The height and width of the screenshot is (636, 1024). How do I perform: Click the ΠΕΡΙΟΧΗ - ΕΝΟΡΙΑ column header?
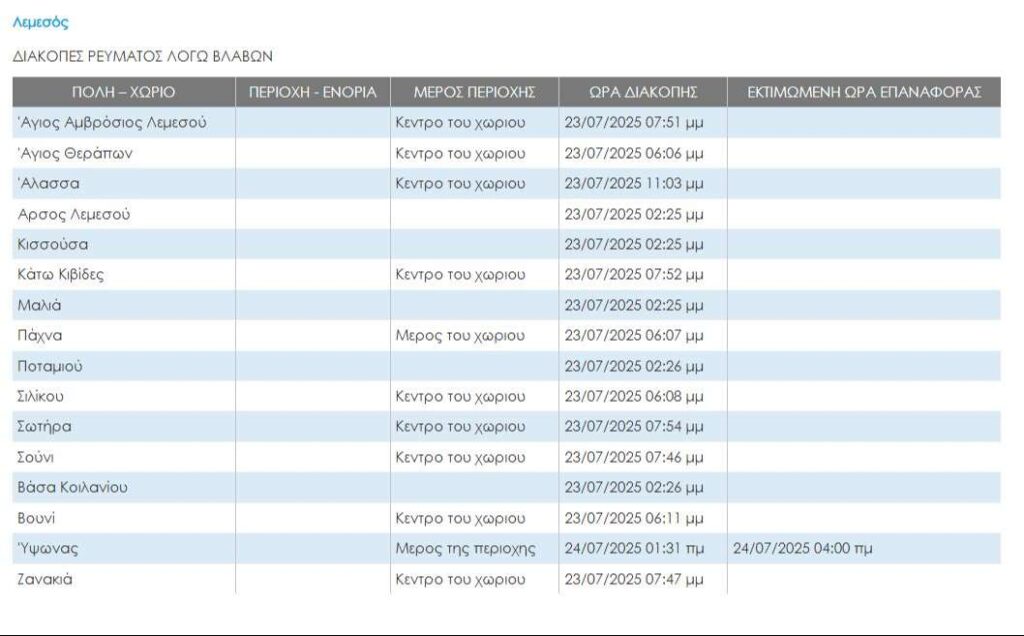[x=312, y=92]
